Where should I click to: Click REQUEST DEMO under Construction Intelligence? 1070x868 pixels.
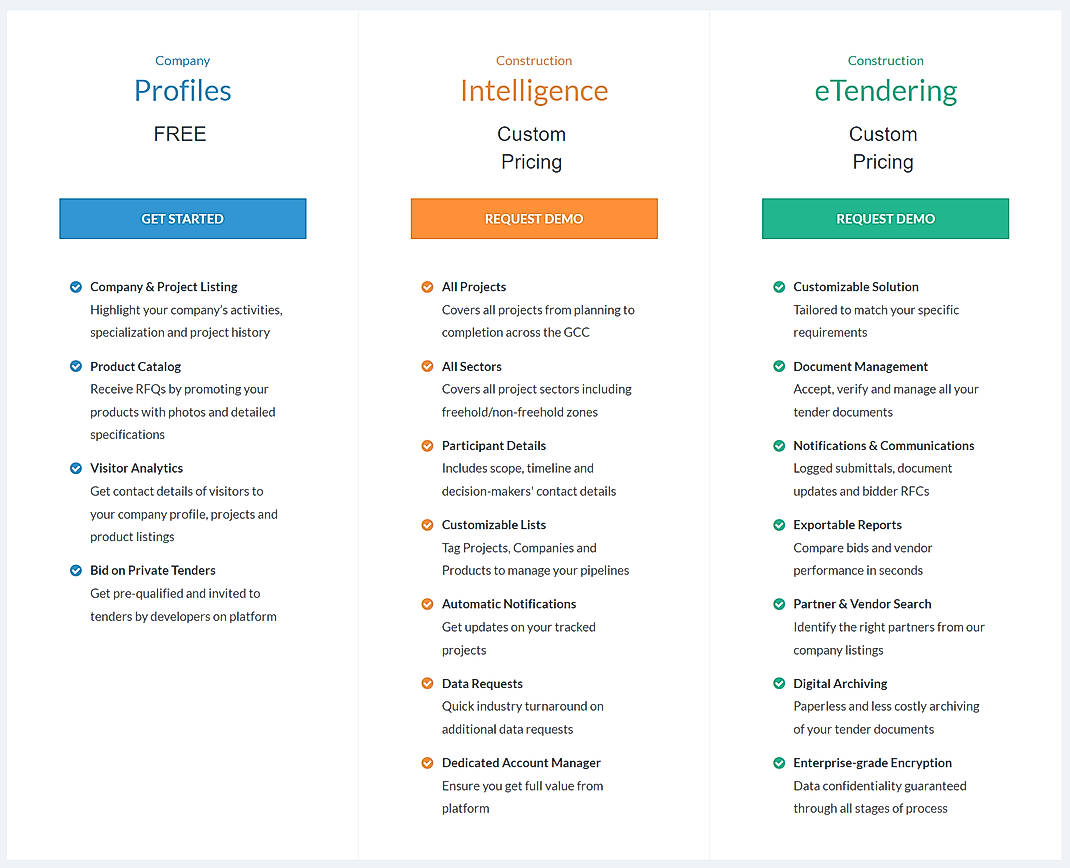coord(534,218)
